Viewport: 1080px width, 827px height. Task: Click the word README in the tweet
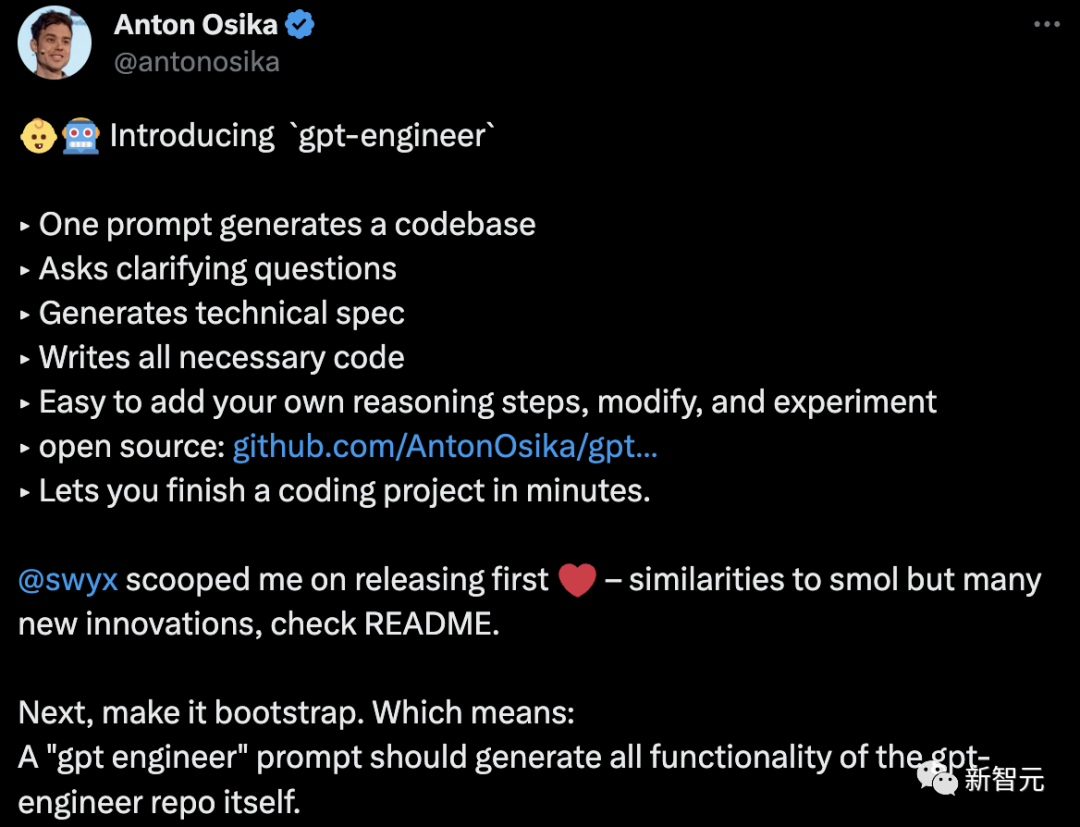click(x=430, y=623)
